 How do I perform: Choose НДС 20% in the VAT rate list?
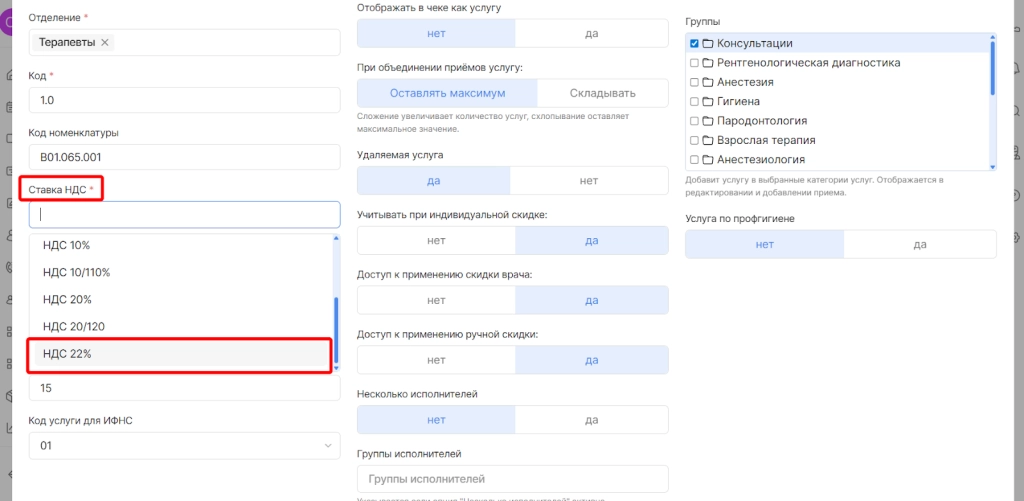[x=181, y=299]
